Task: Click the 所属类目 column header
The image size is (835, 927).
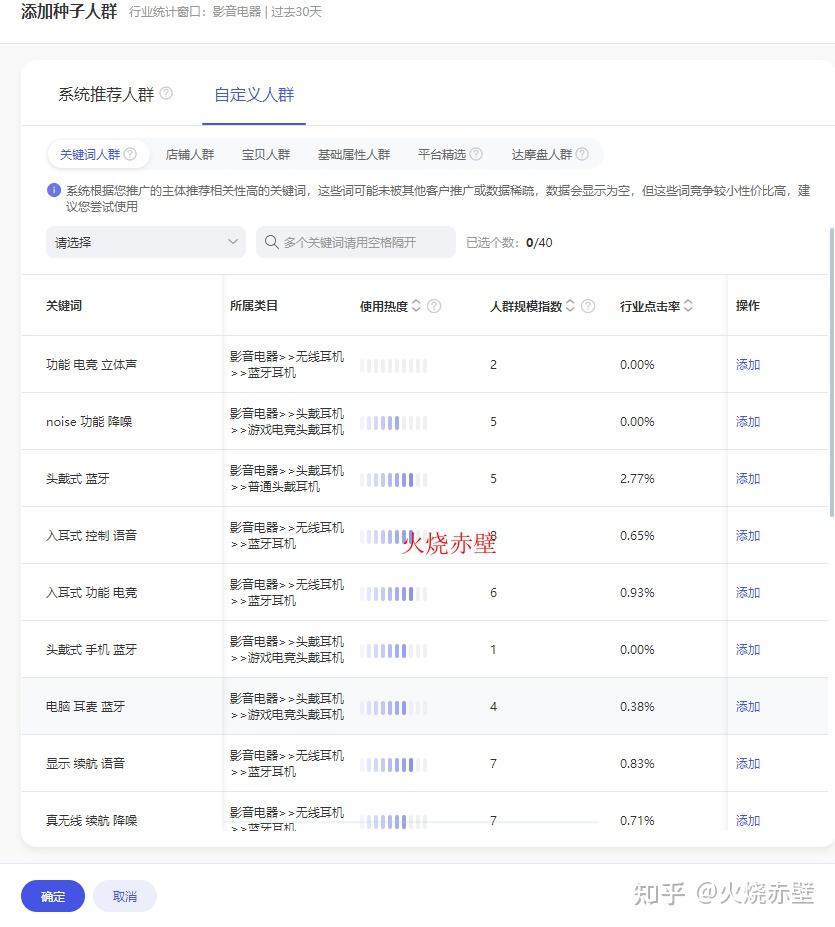Action: 254,306
